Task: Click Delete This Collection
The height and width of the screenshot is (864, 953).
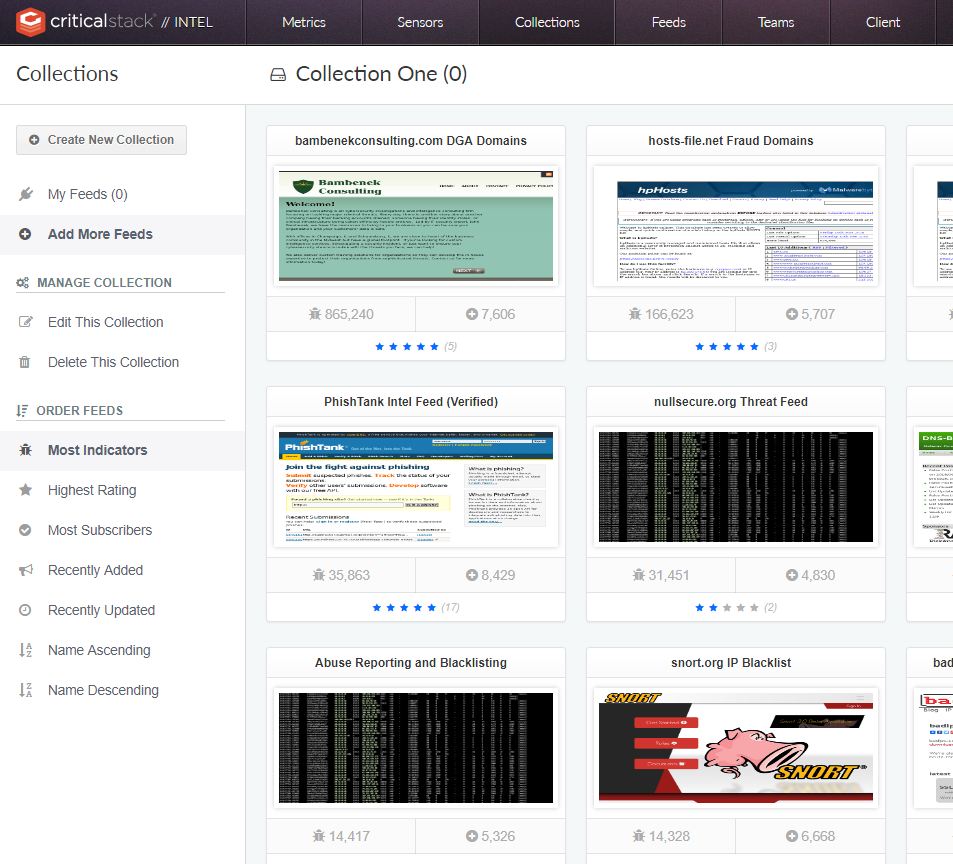Action: pyautogui.click(x=114, y=362)
